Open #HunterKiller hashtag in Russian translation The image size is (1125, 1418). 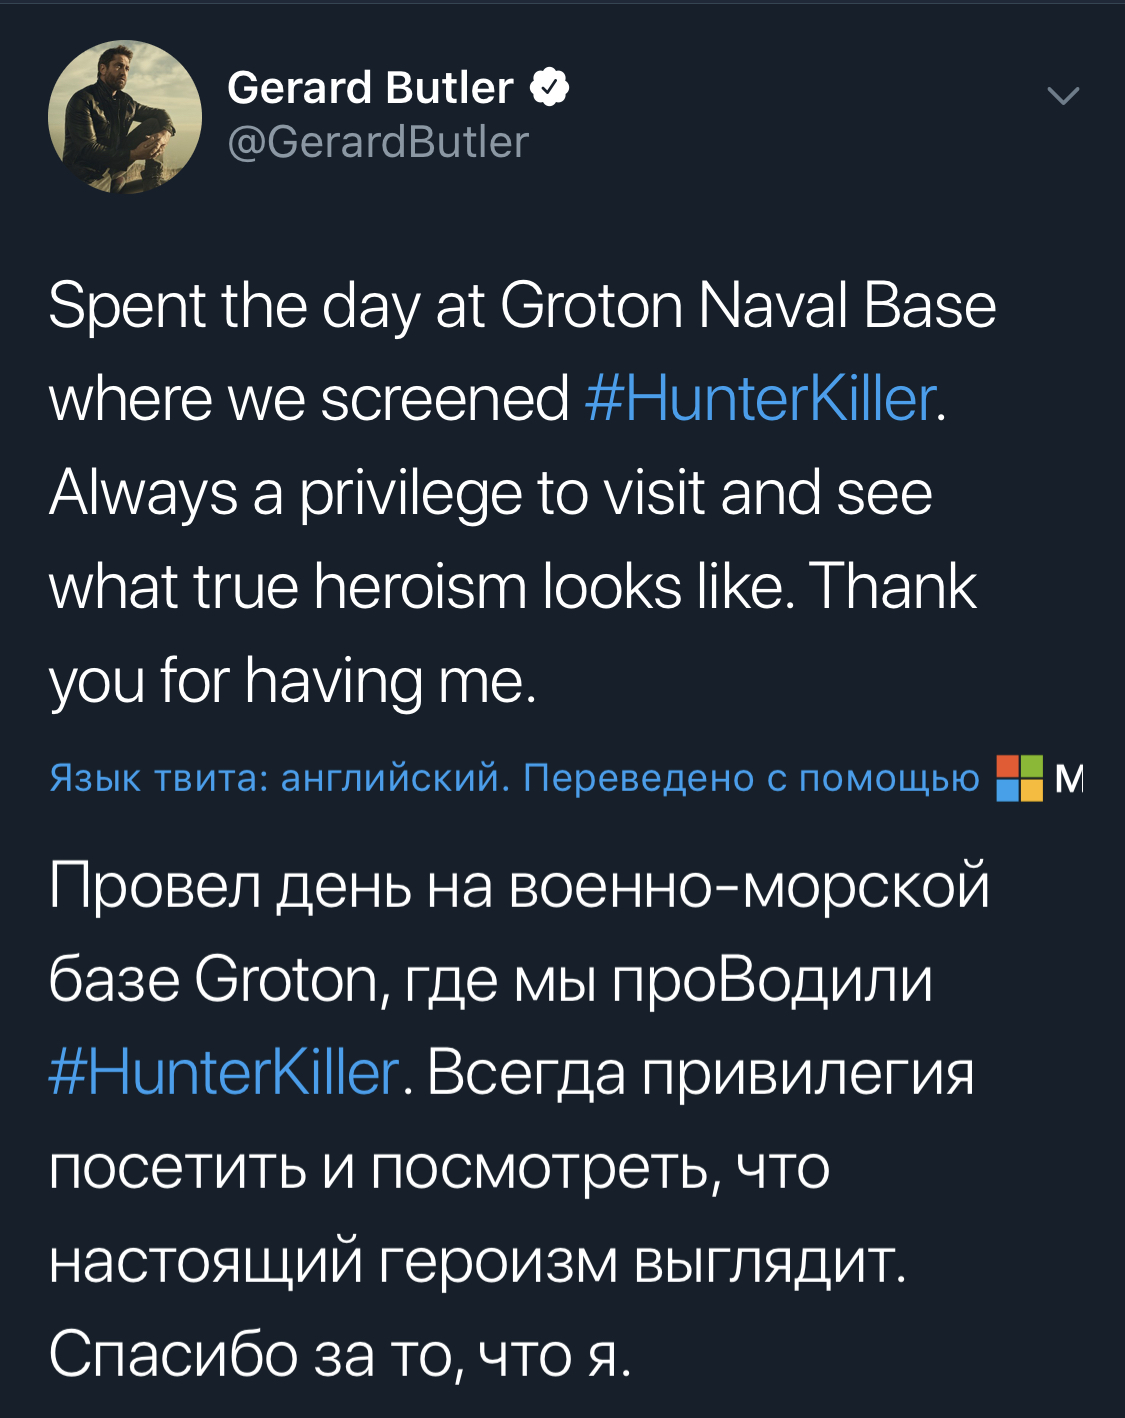pos(224,1073)
